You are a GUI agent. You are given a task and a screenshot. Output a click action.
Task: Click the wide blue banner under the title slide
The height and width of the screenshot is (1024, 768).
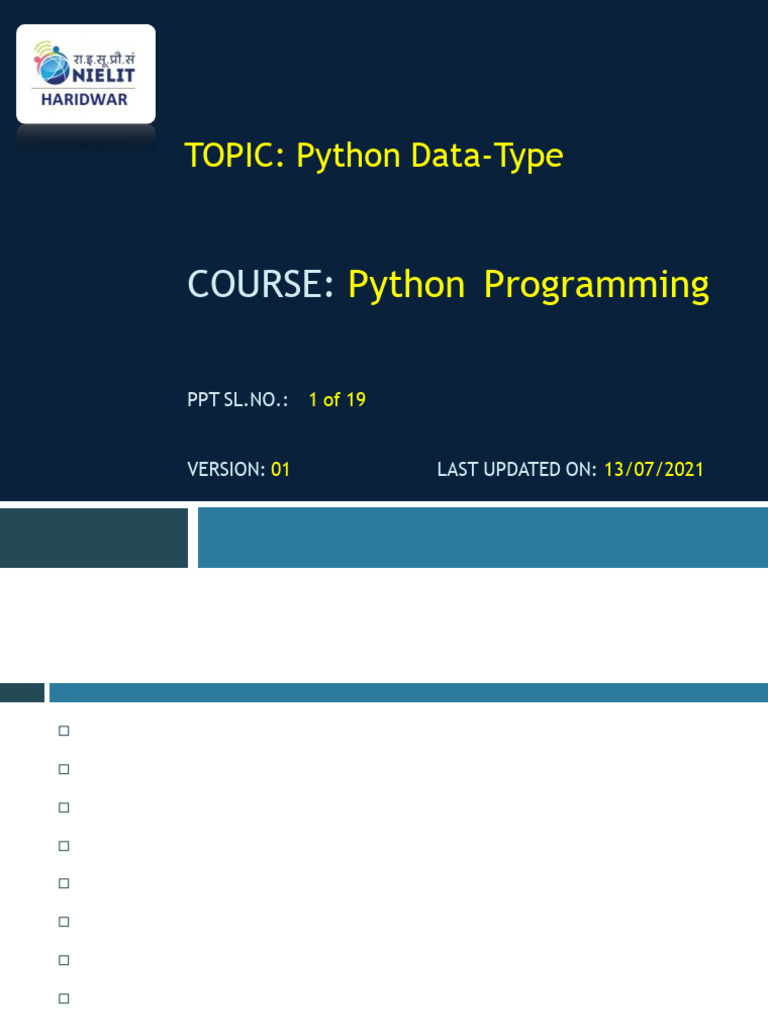coord(482,537)
